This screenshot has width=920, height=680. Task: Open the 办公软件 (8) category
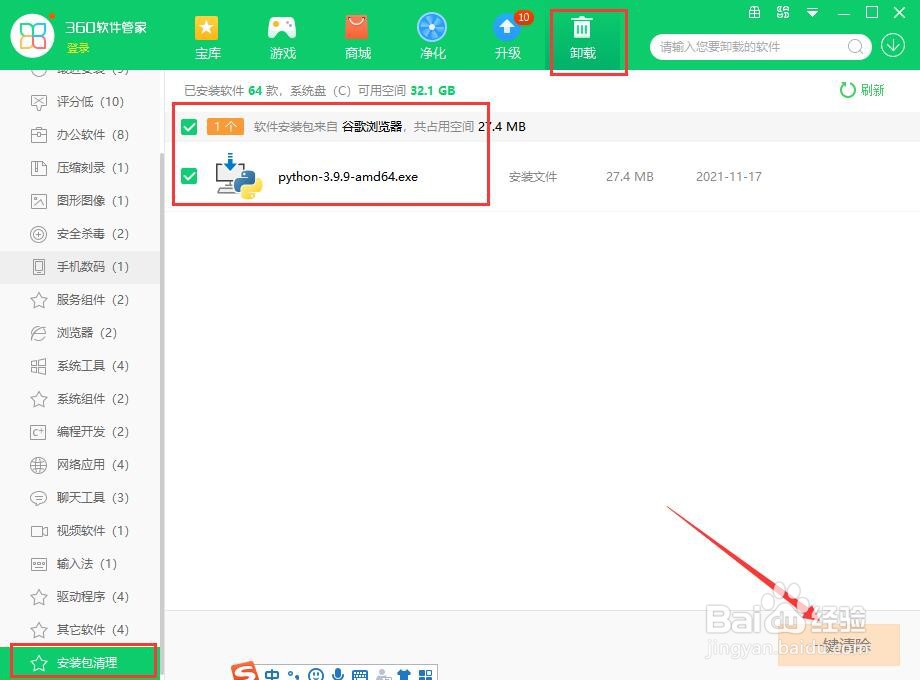click(80, 135)
